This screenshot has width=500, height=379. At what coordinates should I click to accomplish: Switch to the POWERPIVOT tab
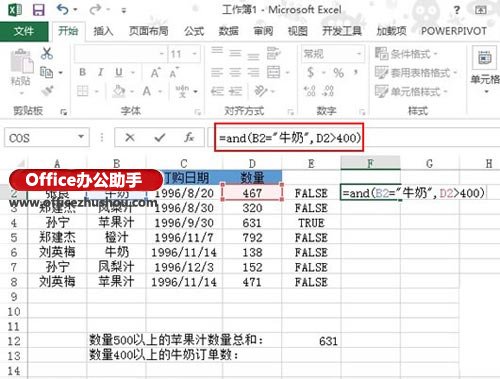tap(454, 31)
